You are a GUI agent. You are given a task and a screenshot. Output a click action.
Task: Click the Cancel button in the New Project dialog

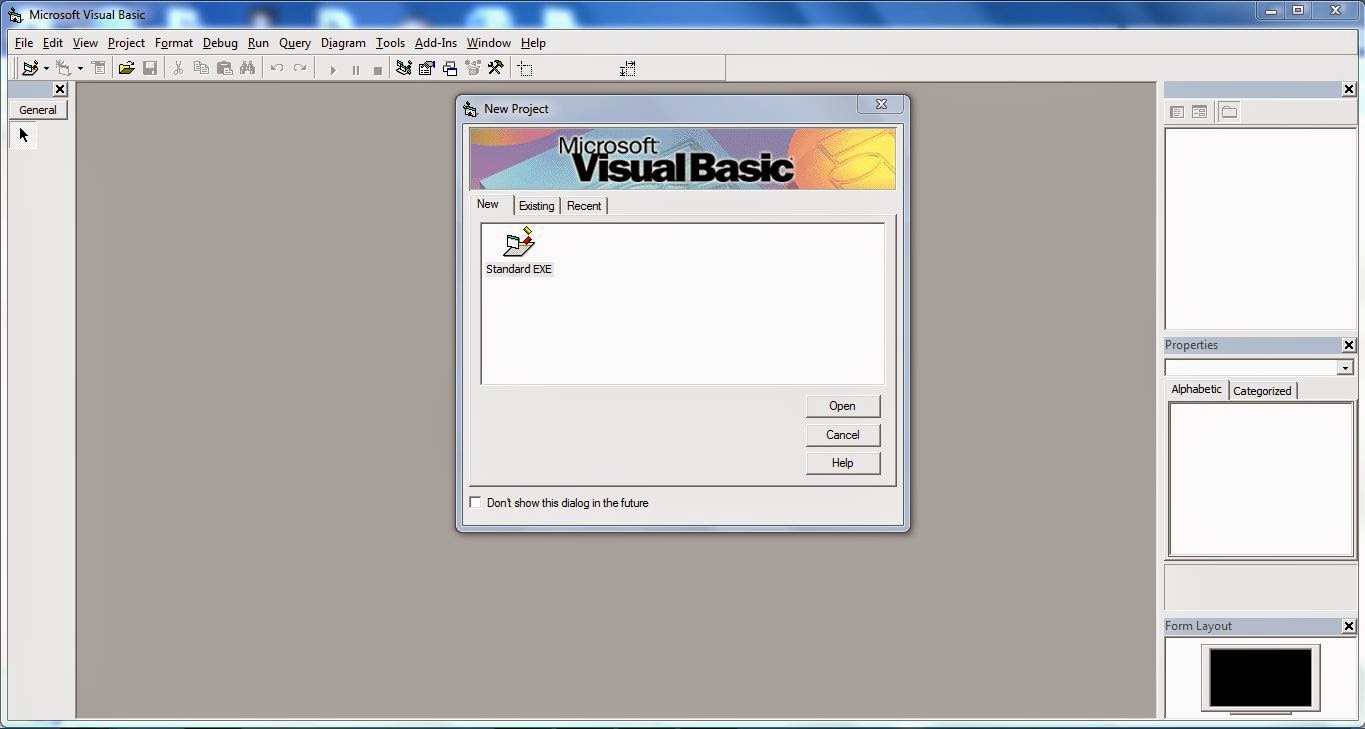tap(843, 435)
